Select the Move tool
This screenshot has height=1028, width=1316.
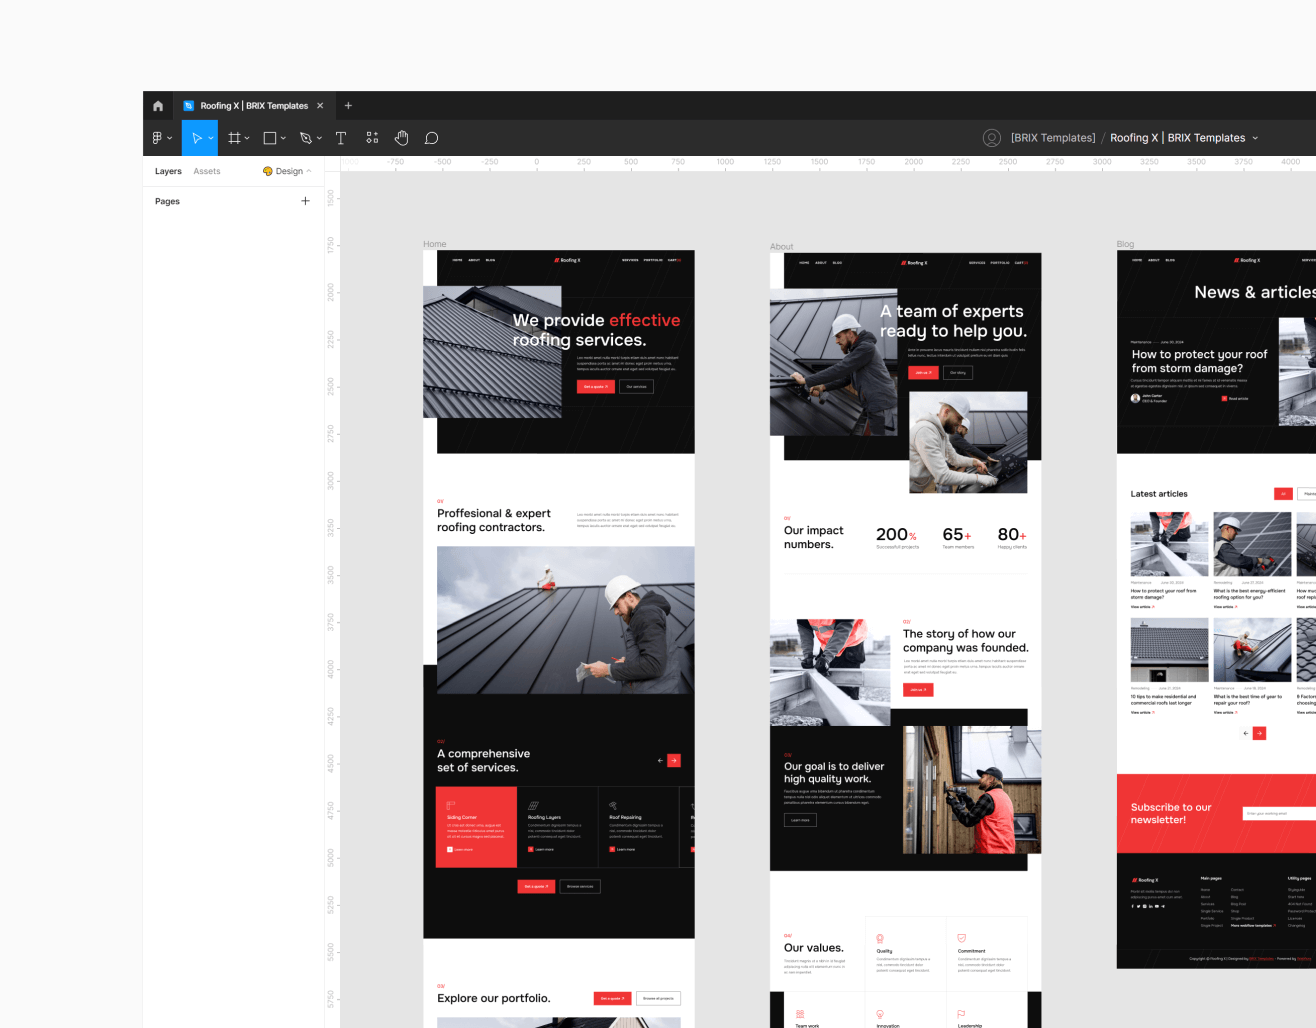(x=198, y=137)
